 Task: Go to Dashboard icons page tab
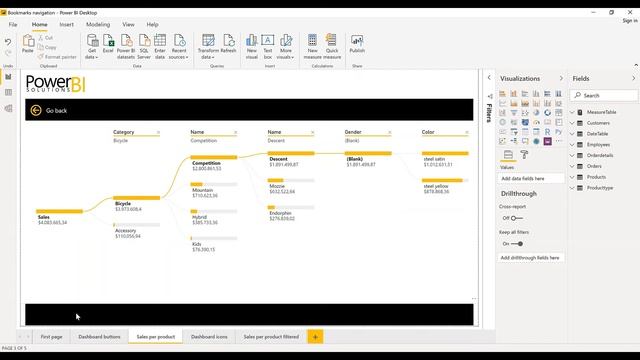(x=209, y=337)
